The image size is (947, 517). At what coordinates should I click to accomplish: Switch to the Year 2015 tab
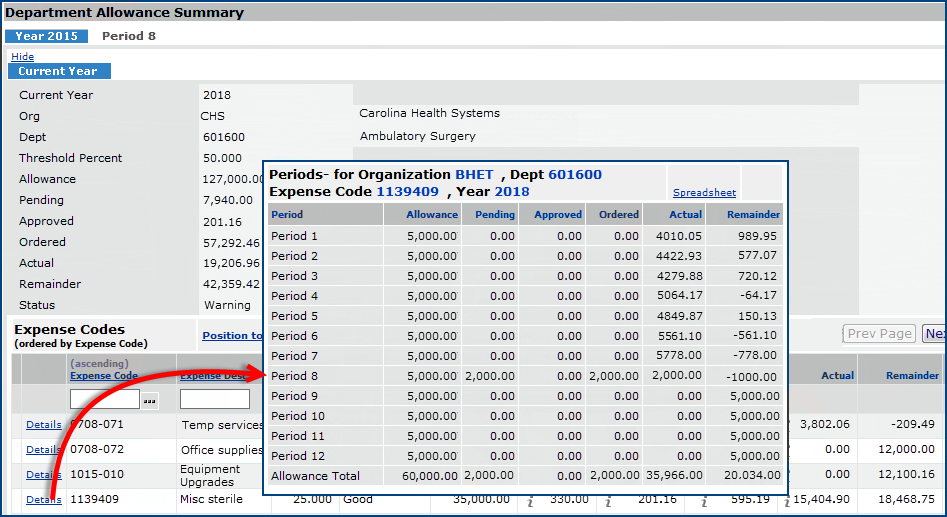point(46,36)
